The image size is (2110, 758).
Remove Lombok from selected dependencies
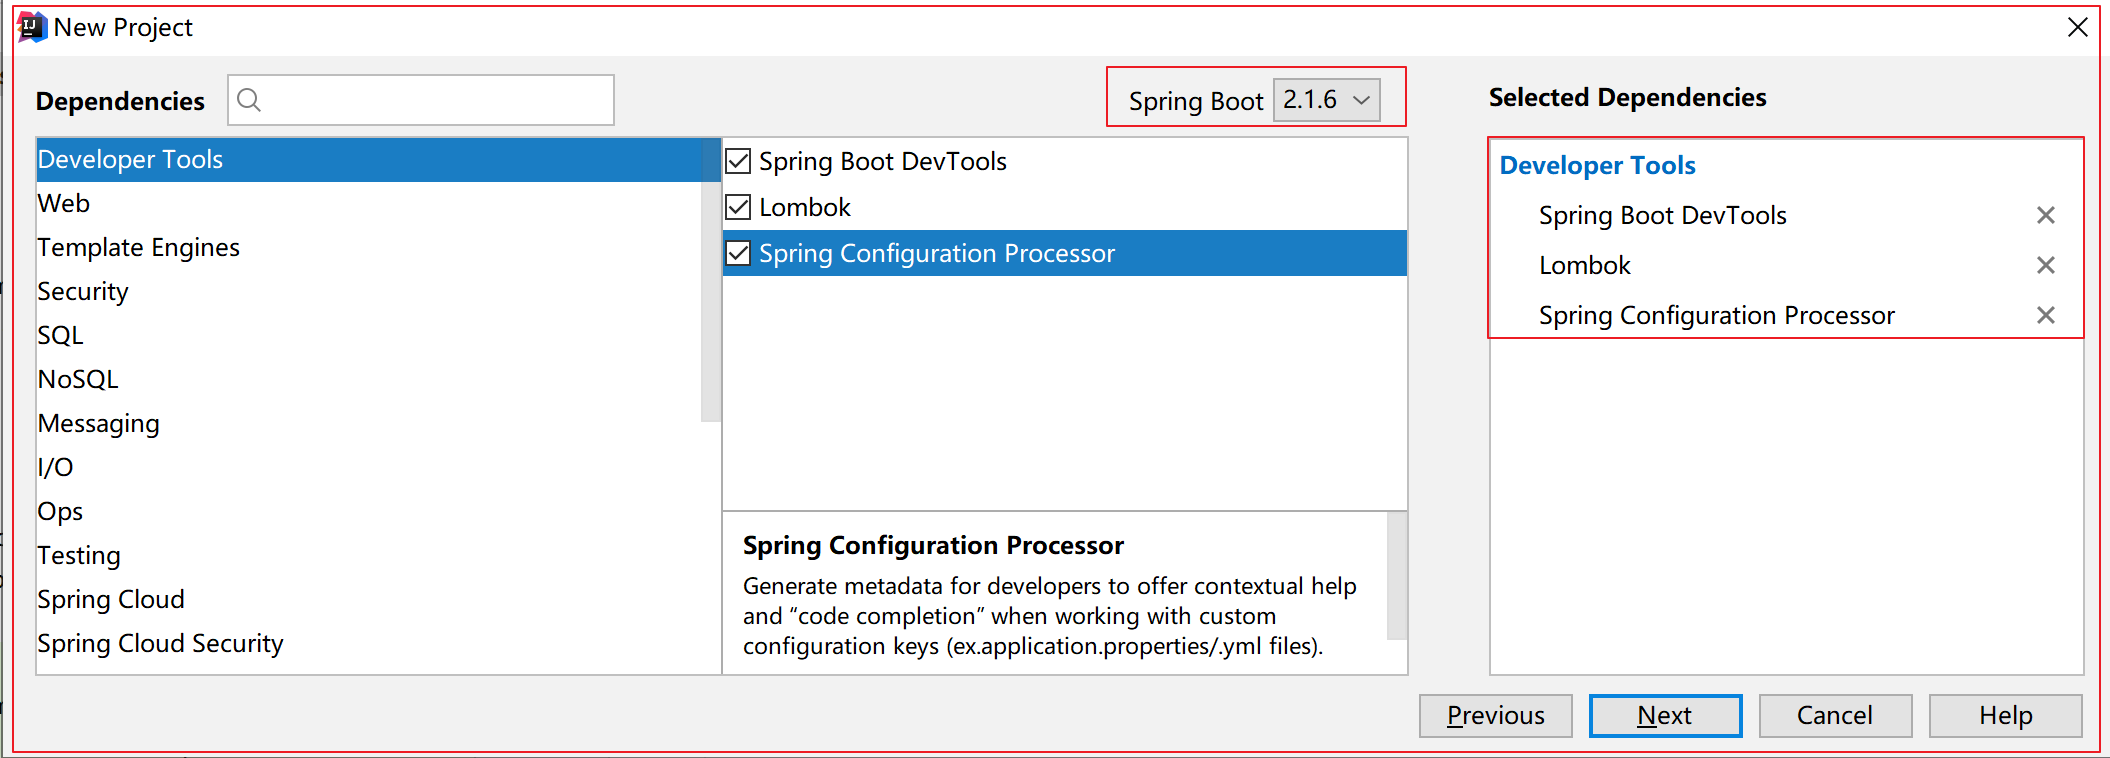tap(2045, 265)
